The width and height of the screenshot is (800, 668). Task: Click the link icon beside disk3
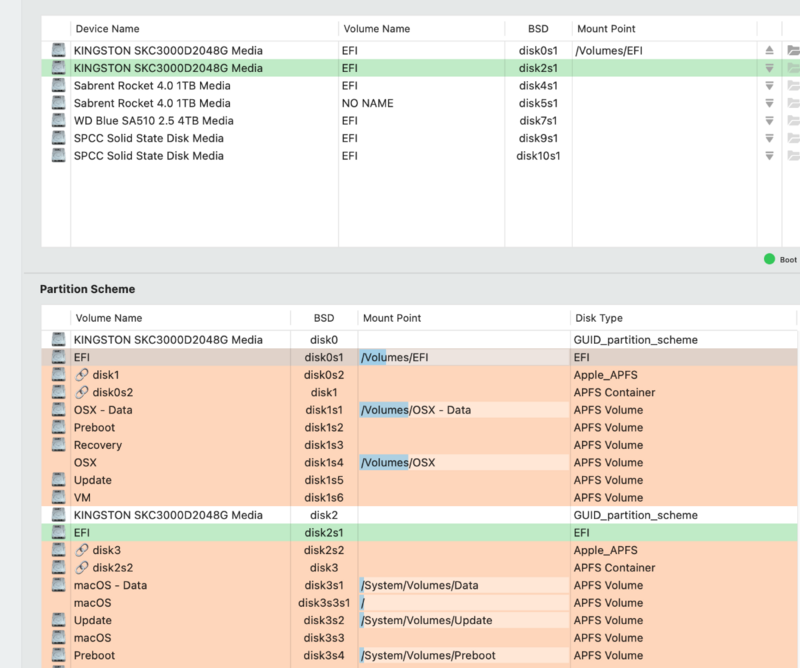coord(81,550)
